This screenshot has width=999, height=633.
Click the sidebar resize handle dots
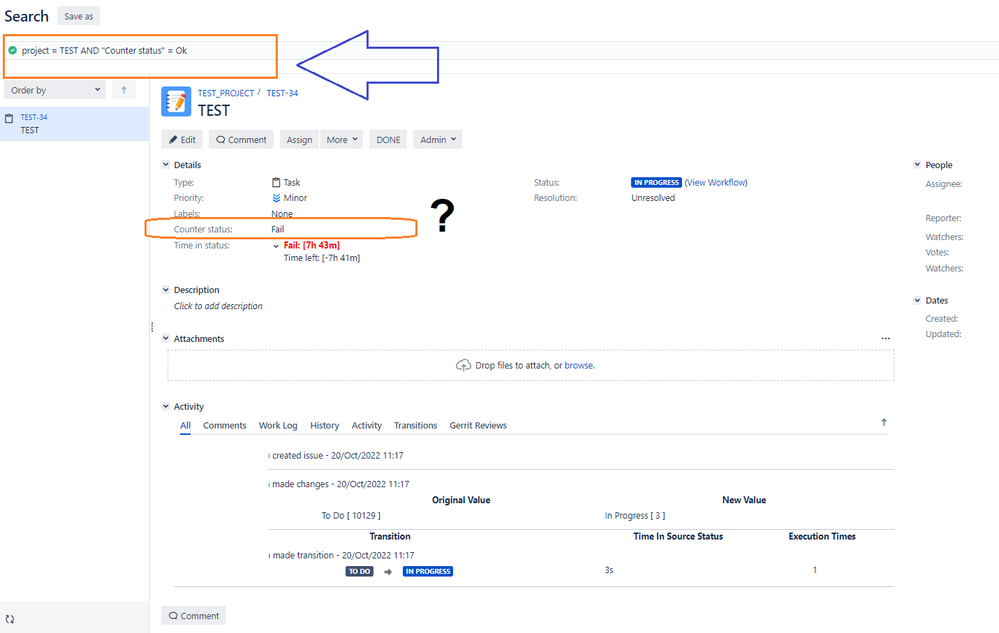point(152,327)
